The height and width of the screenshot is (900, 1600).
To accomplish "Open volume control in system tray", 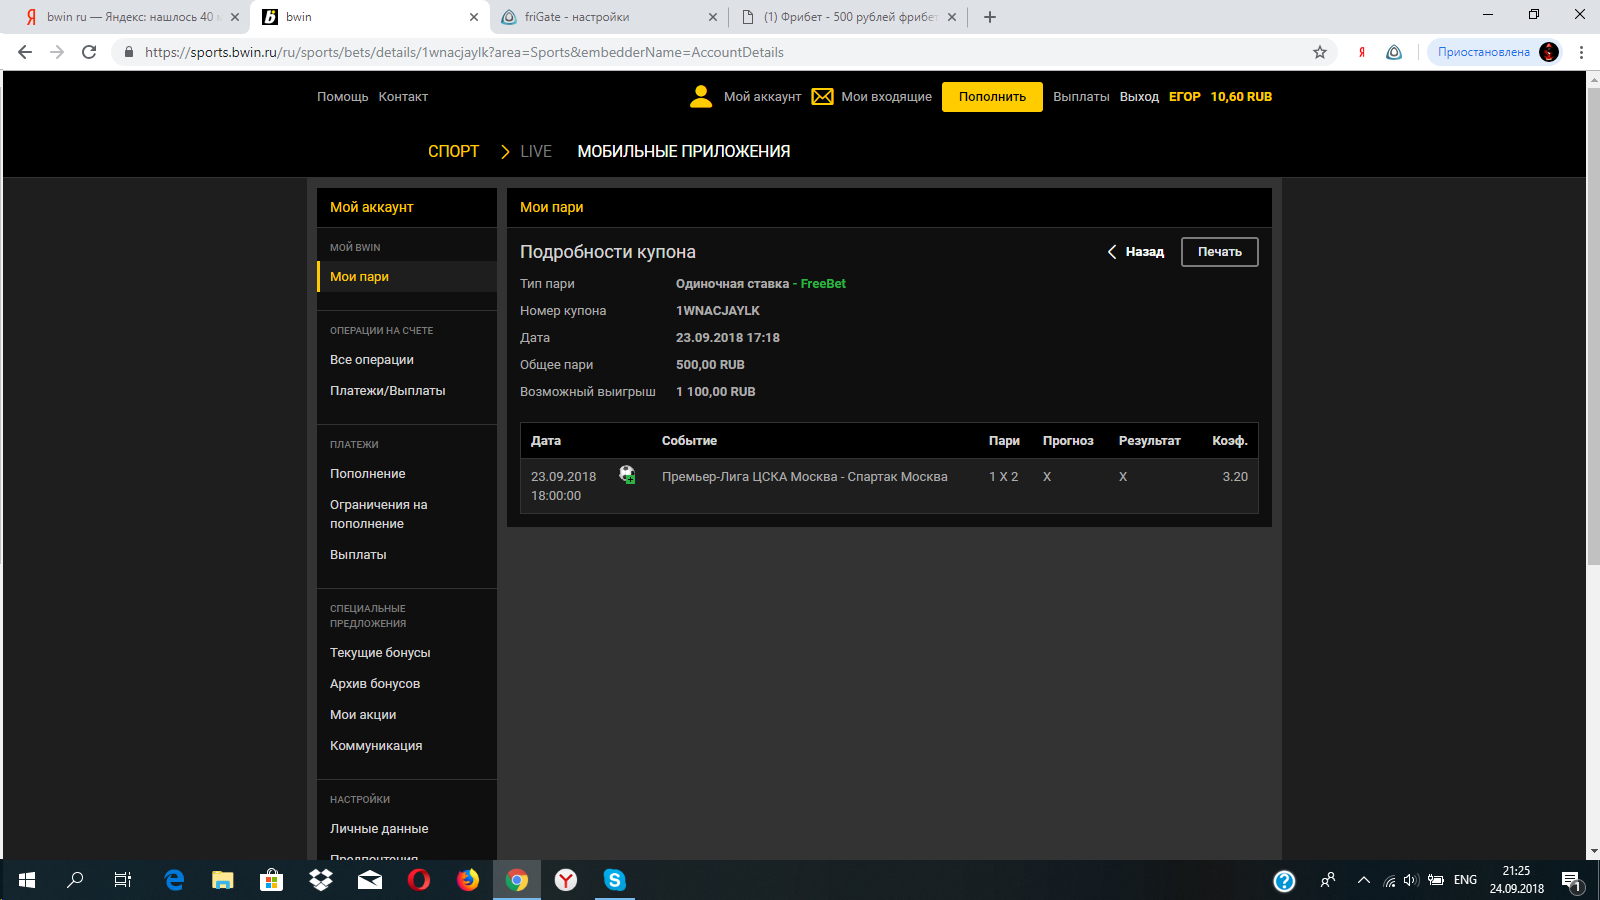I will point(1411,880).
